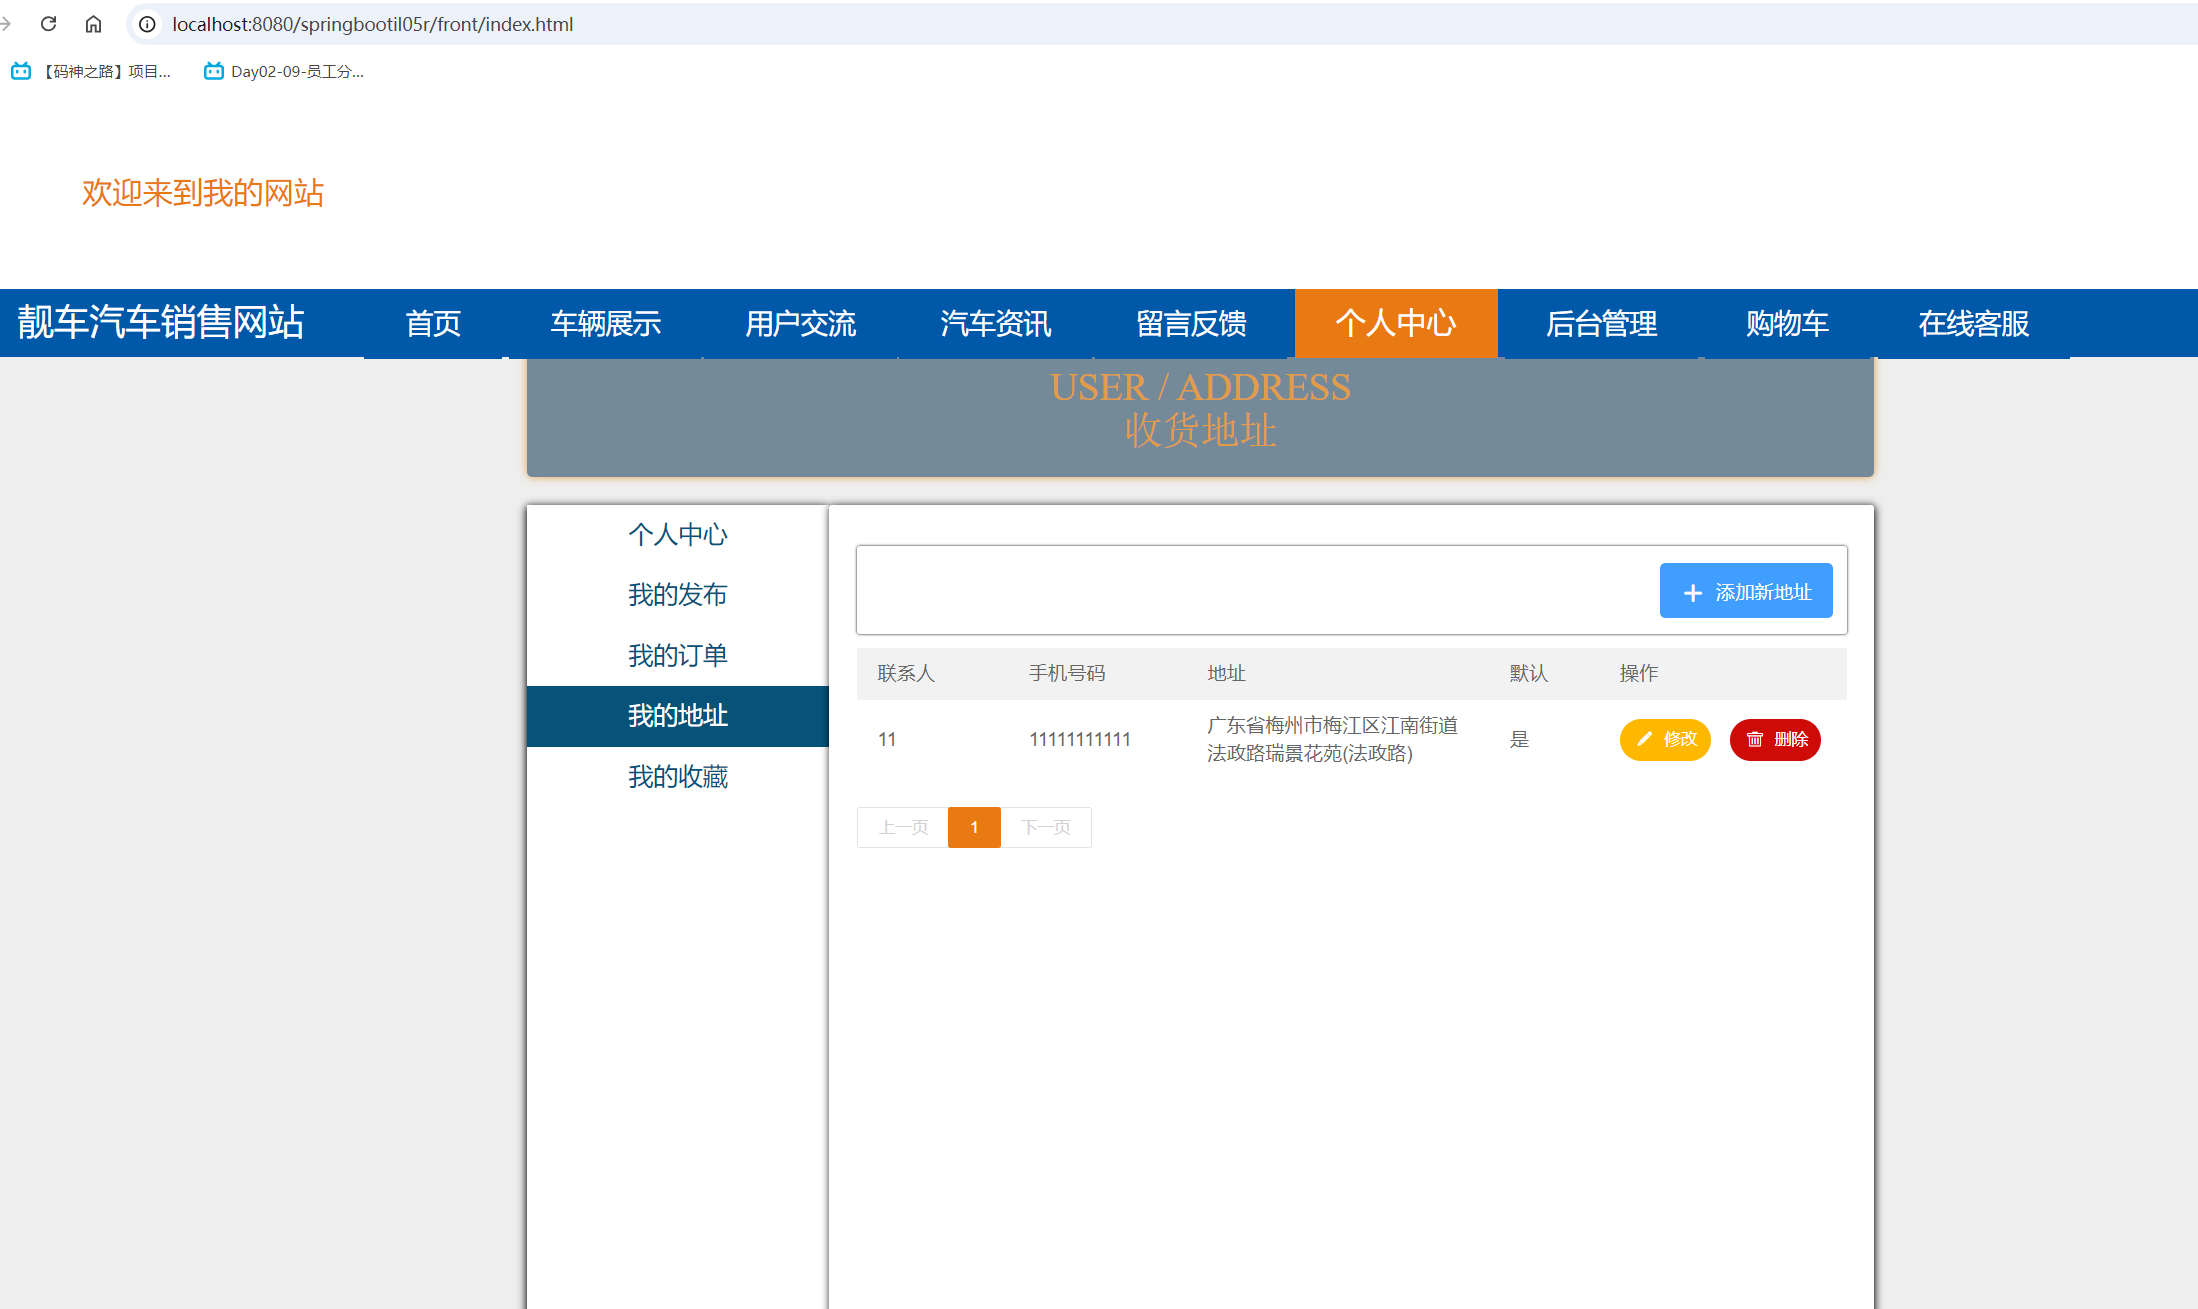Click the 联系人 column header
2198x1309 pixels.
pyautogui.click(x=906, y=673)
